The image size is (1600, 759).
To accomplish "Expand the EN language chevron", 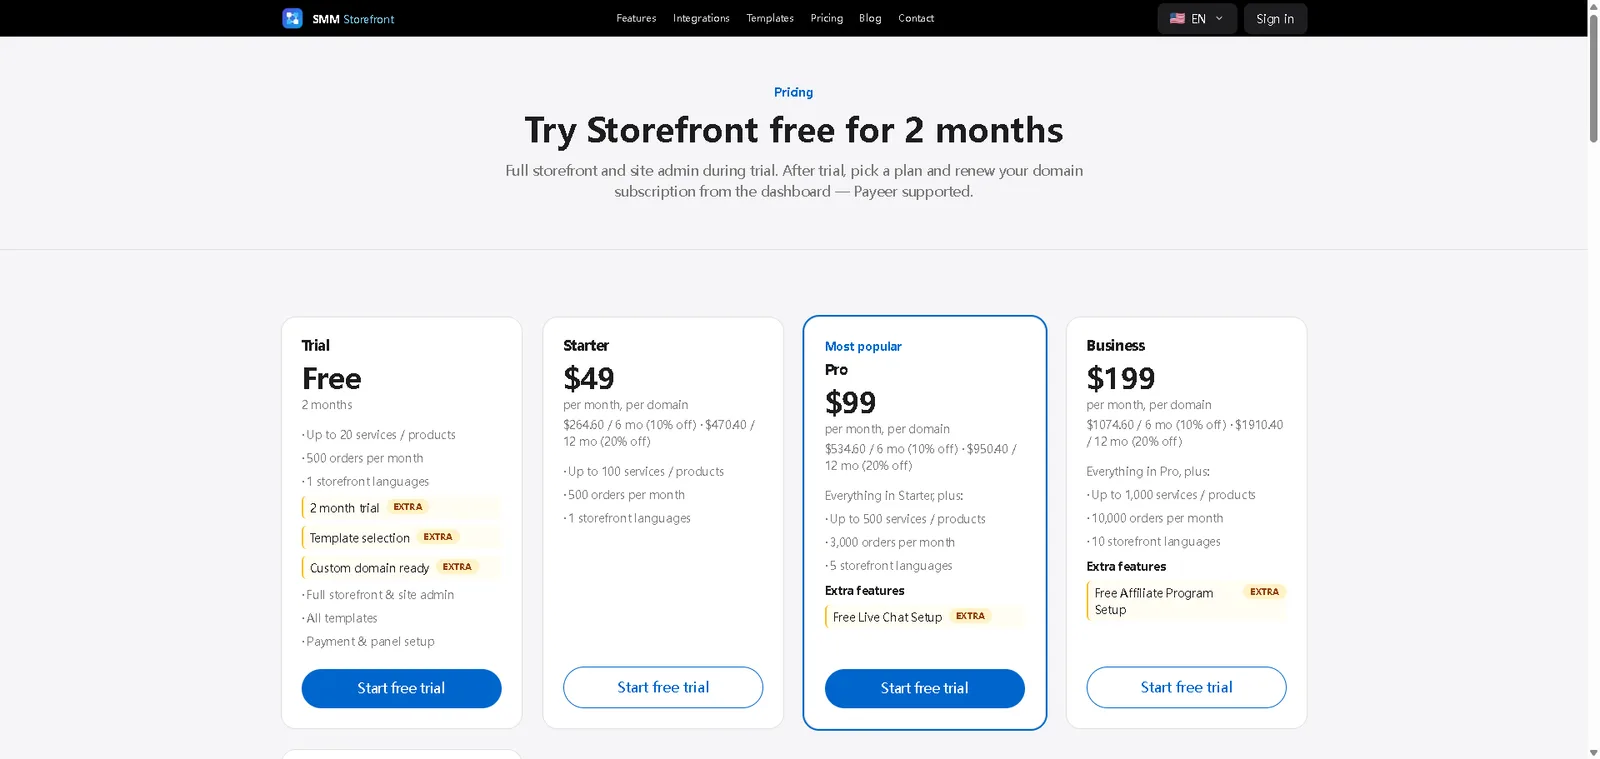I will coord(1219,18).
